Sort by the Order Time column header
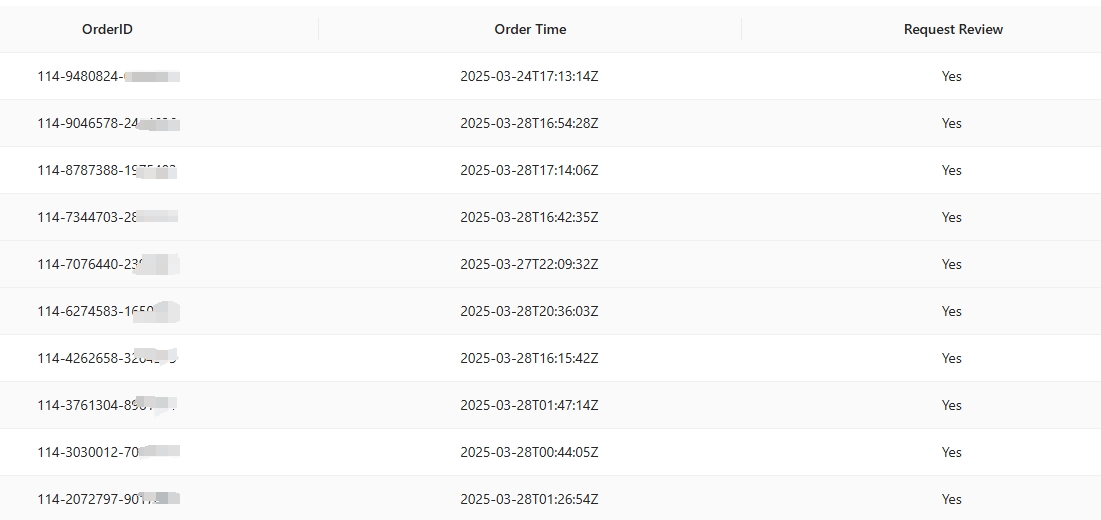This screenshot has width=1101, height=520. [x=530, y=29]
